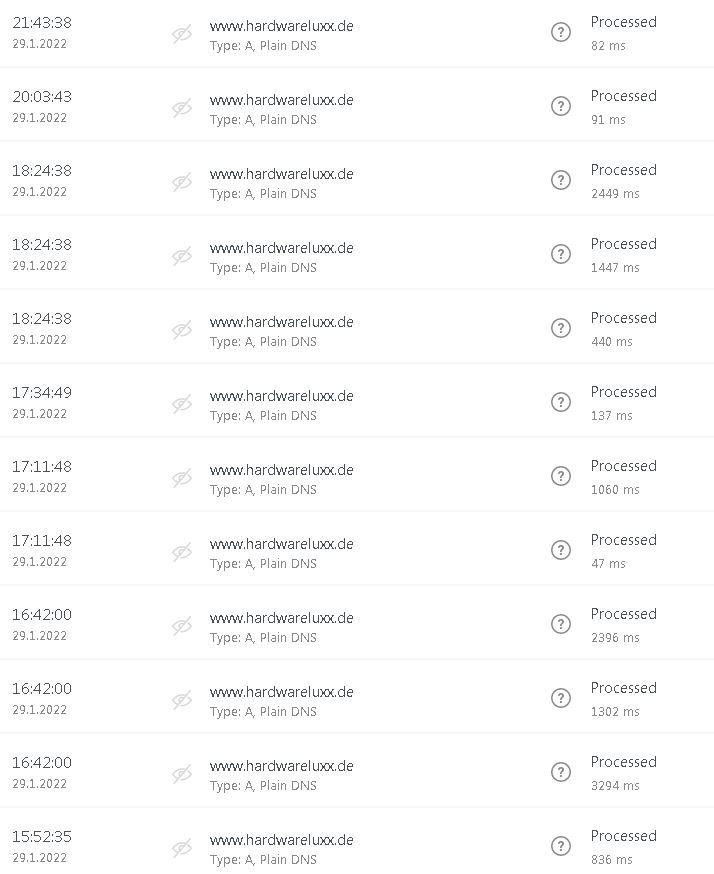Screen dimensions: 714x874
Task: Open the question-mark info for the 1447 ms query
Action: 561,254
